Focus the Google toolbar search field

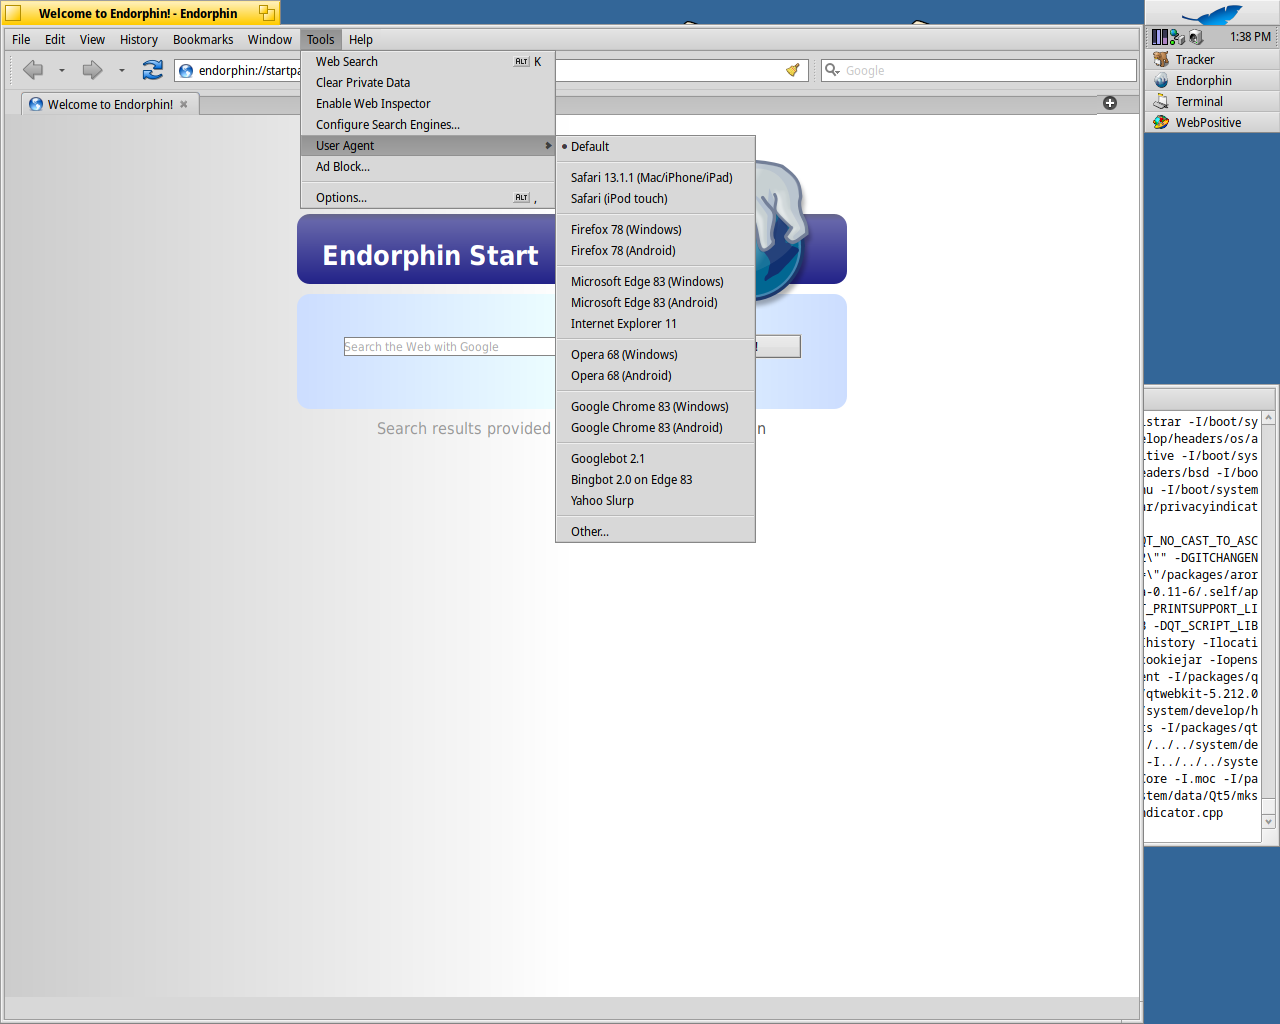click(979, 70)
